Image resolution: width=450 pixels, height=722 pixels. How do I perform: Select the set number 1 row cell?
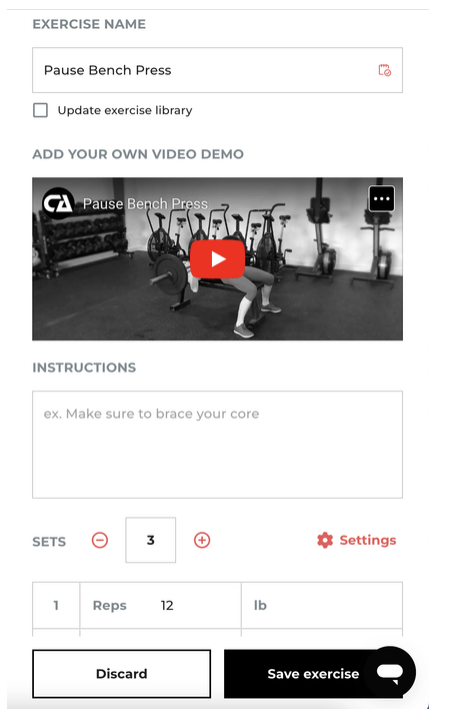[56, 606]
